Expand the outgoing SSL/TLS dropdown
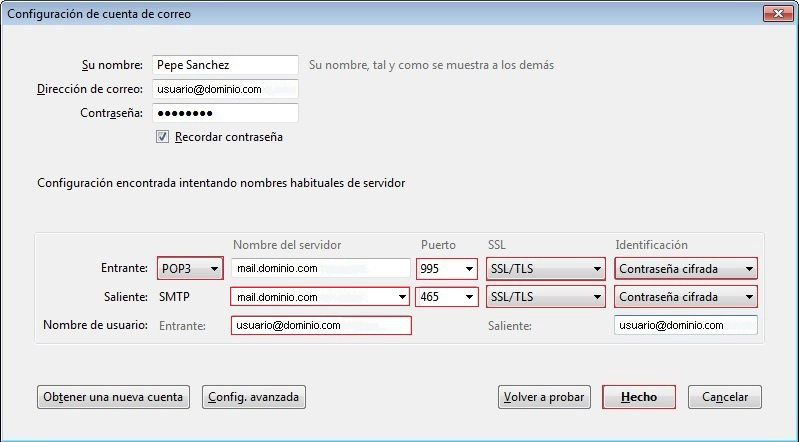The width and height of the screenshot is (799, 442). click(546, 297)
